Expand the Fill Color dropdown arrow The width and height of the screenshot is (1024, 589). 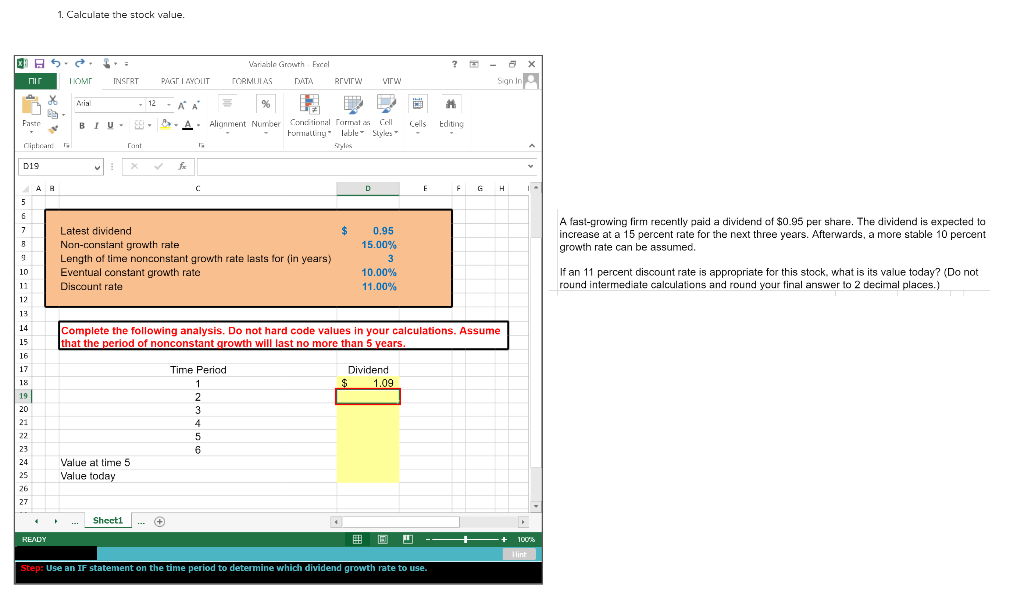pyautogui.click(x=174, y=123)
